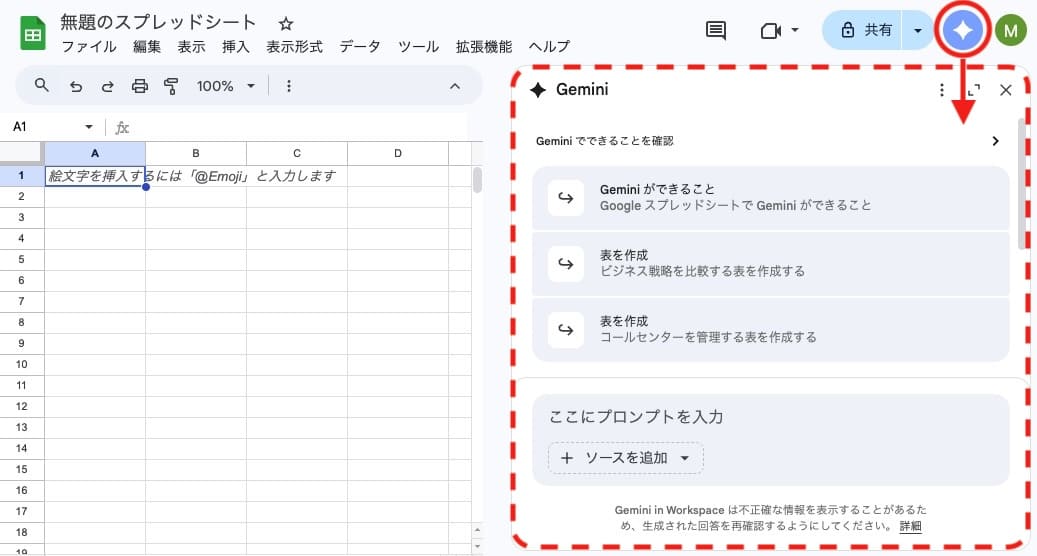Viewport: 1037px width, 556px height.
Task: Select column C header
Action: (297, 153)
